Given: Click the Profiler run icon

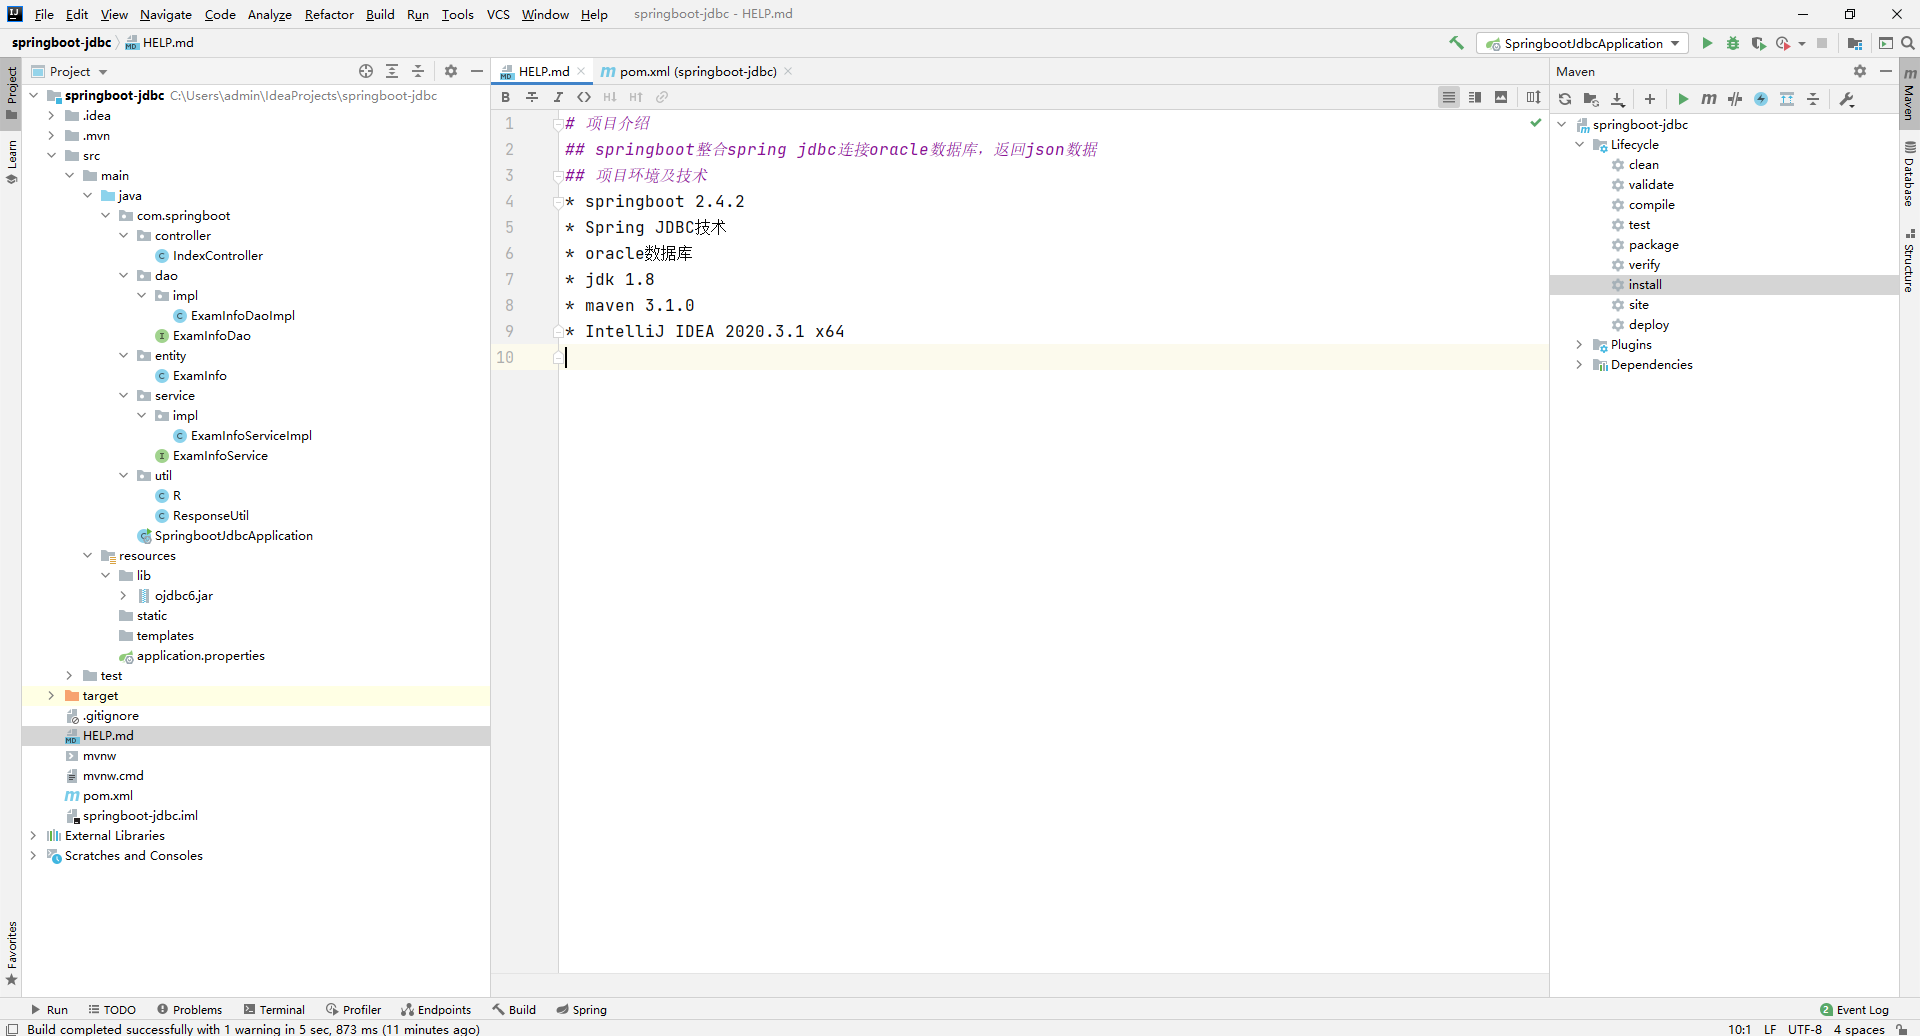Looking at the screenshot, I should (x=1783, y=43).
